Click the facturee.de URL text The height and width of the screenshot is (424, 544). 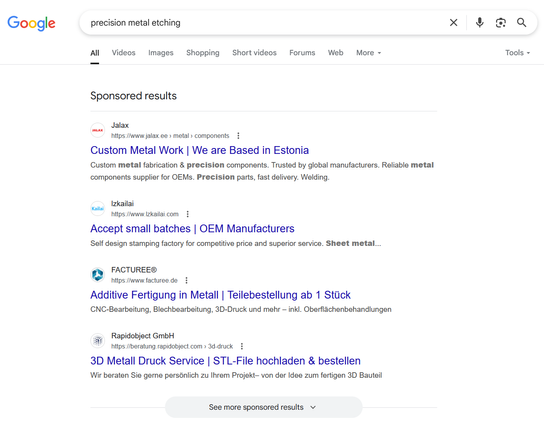(144, 280)
